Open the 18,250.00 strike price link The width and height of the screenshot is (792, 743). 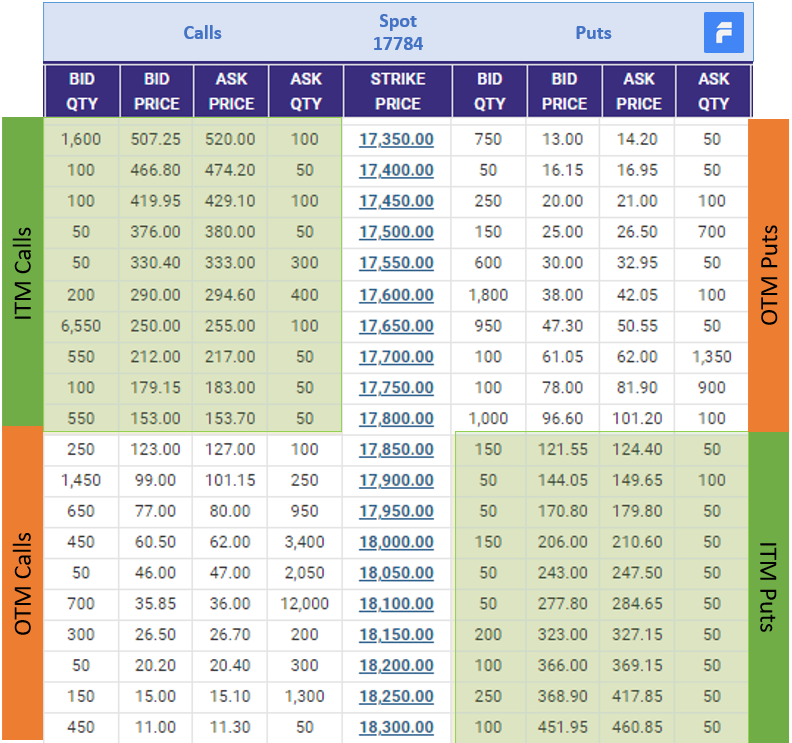tap(397, 696)
